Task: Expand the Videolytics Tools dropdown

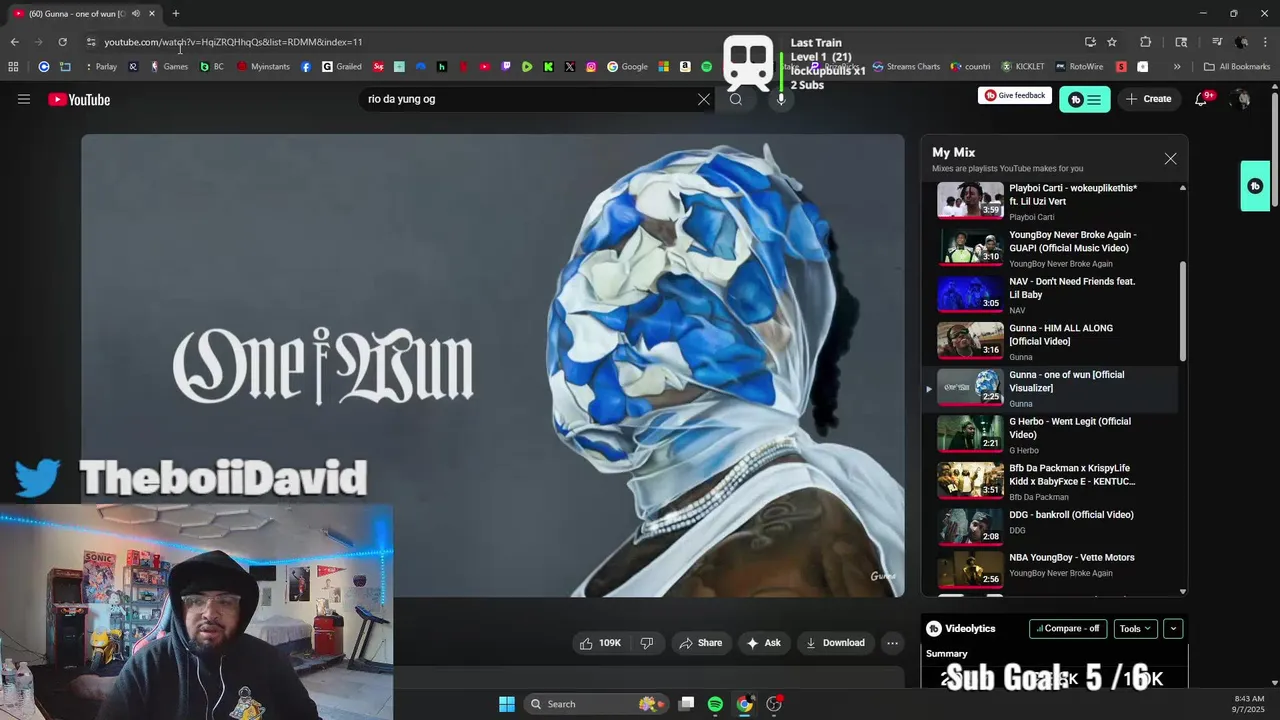Action: tap(1135, 629)
